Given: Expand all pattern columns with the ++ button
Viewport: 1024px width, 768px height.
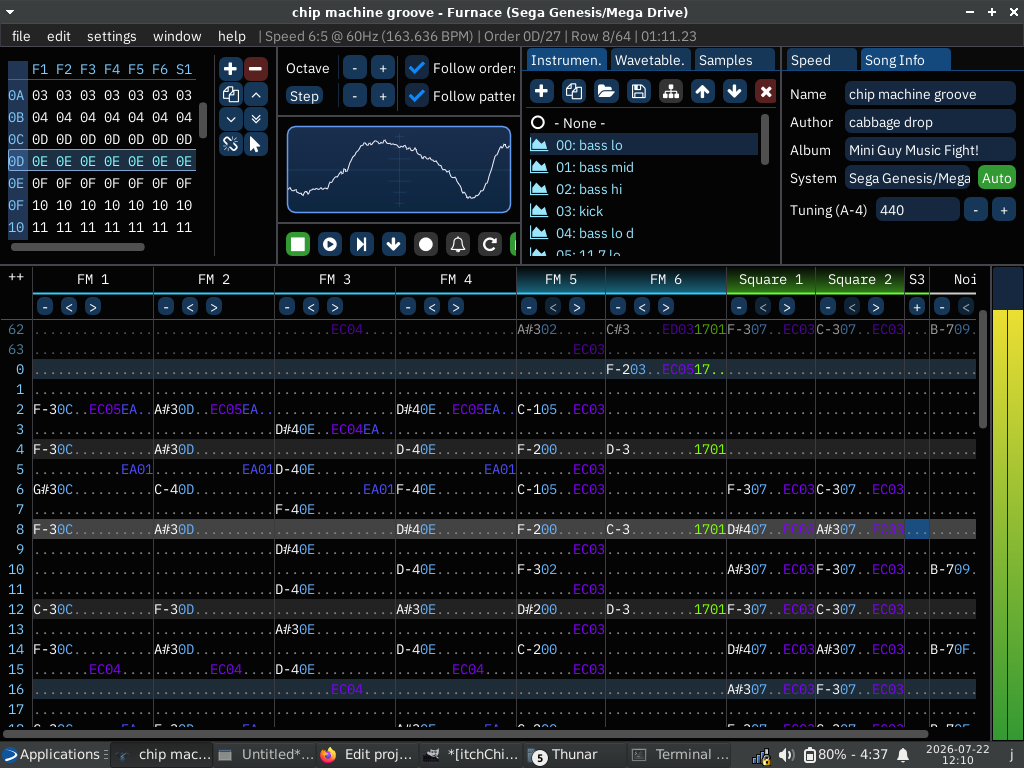Looking at the screenshot, I should click(16, 278).
